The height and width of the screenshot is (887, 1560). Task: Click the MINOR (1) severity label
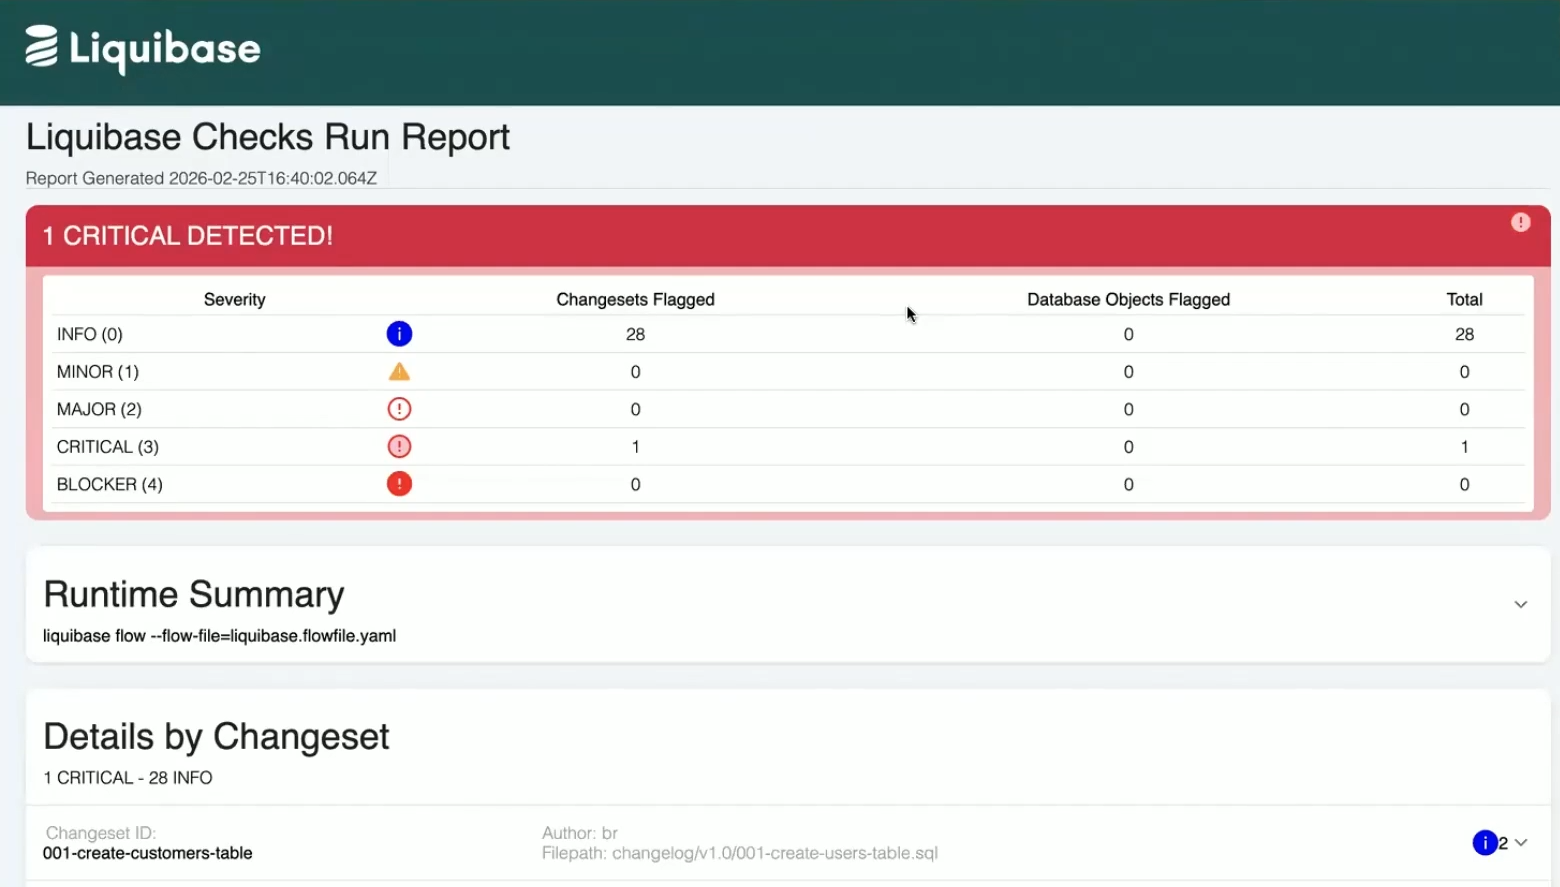pyautogui.click(x=97, y=372)
